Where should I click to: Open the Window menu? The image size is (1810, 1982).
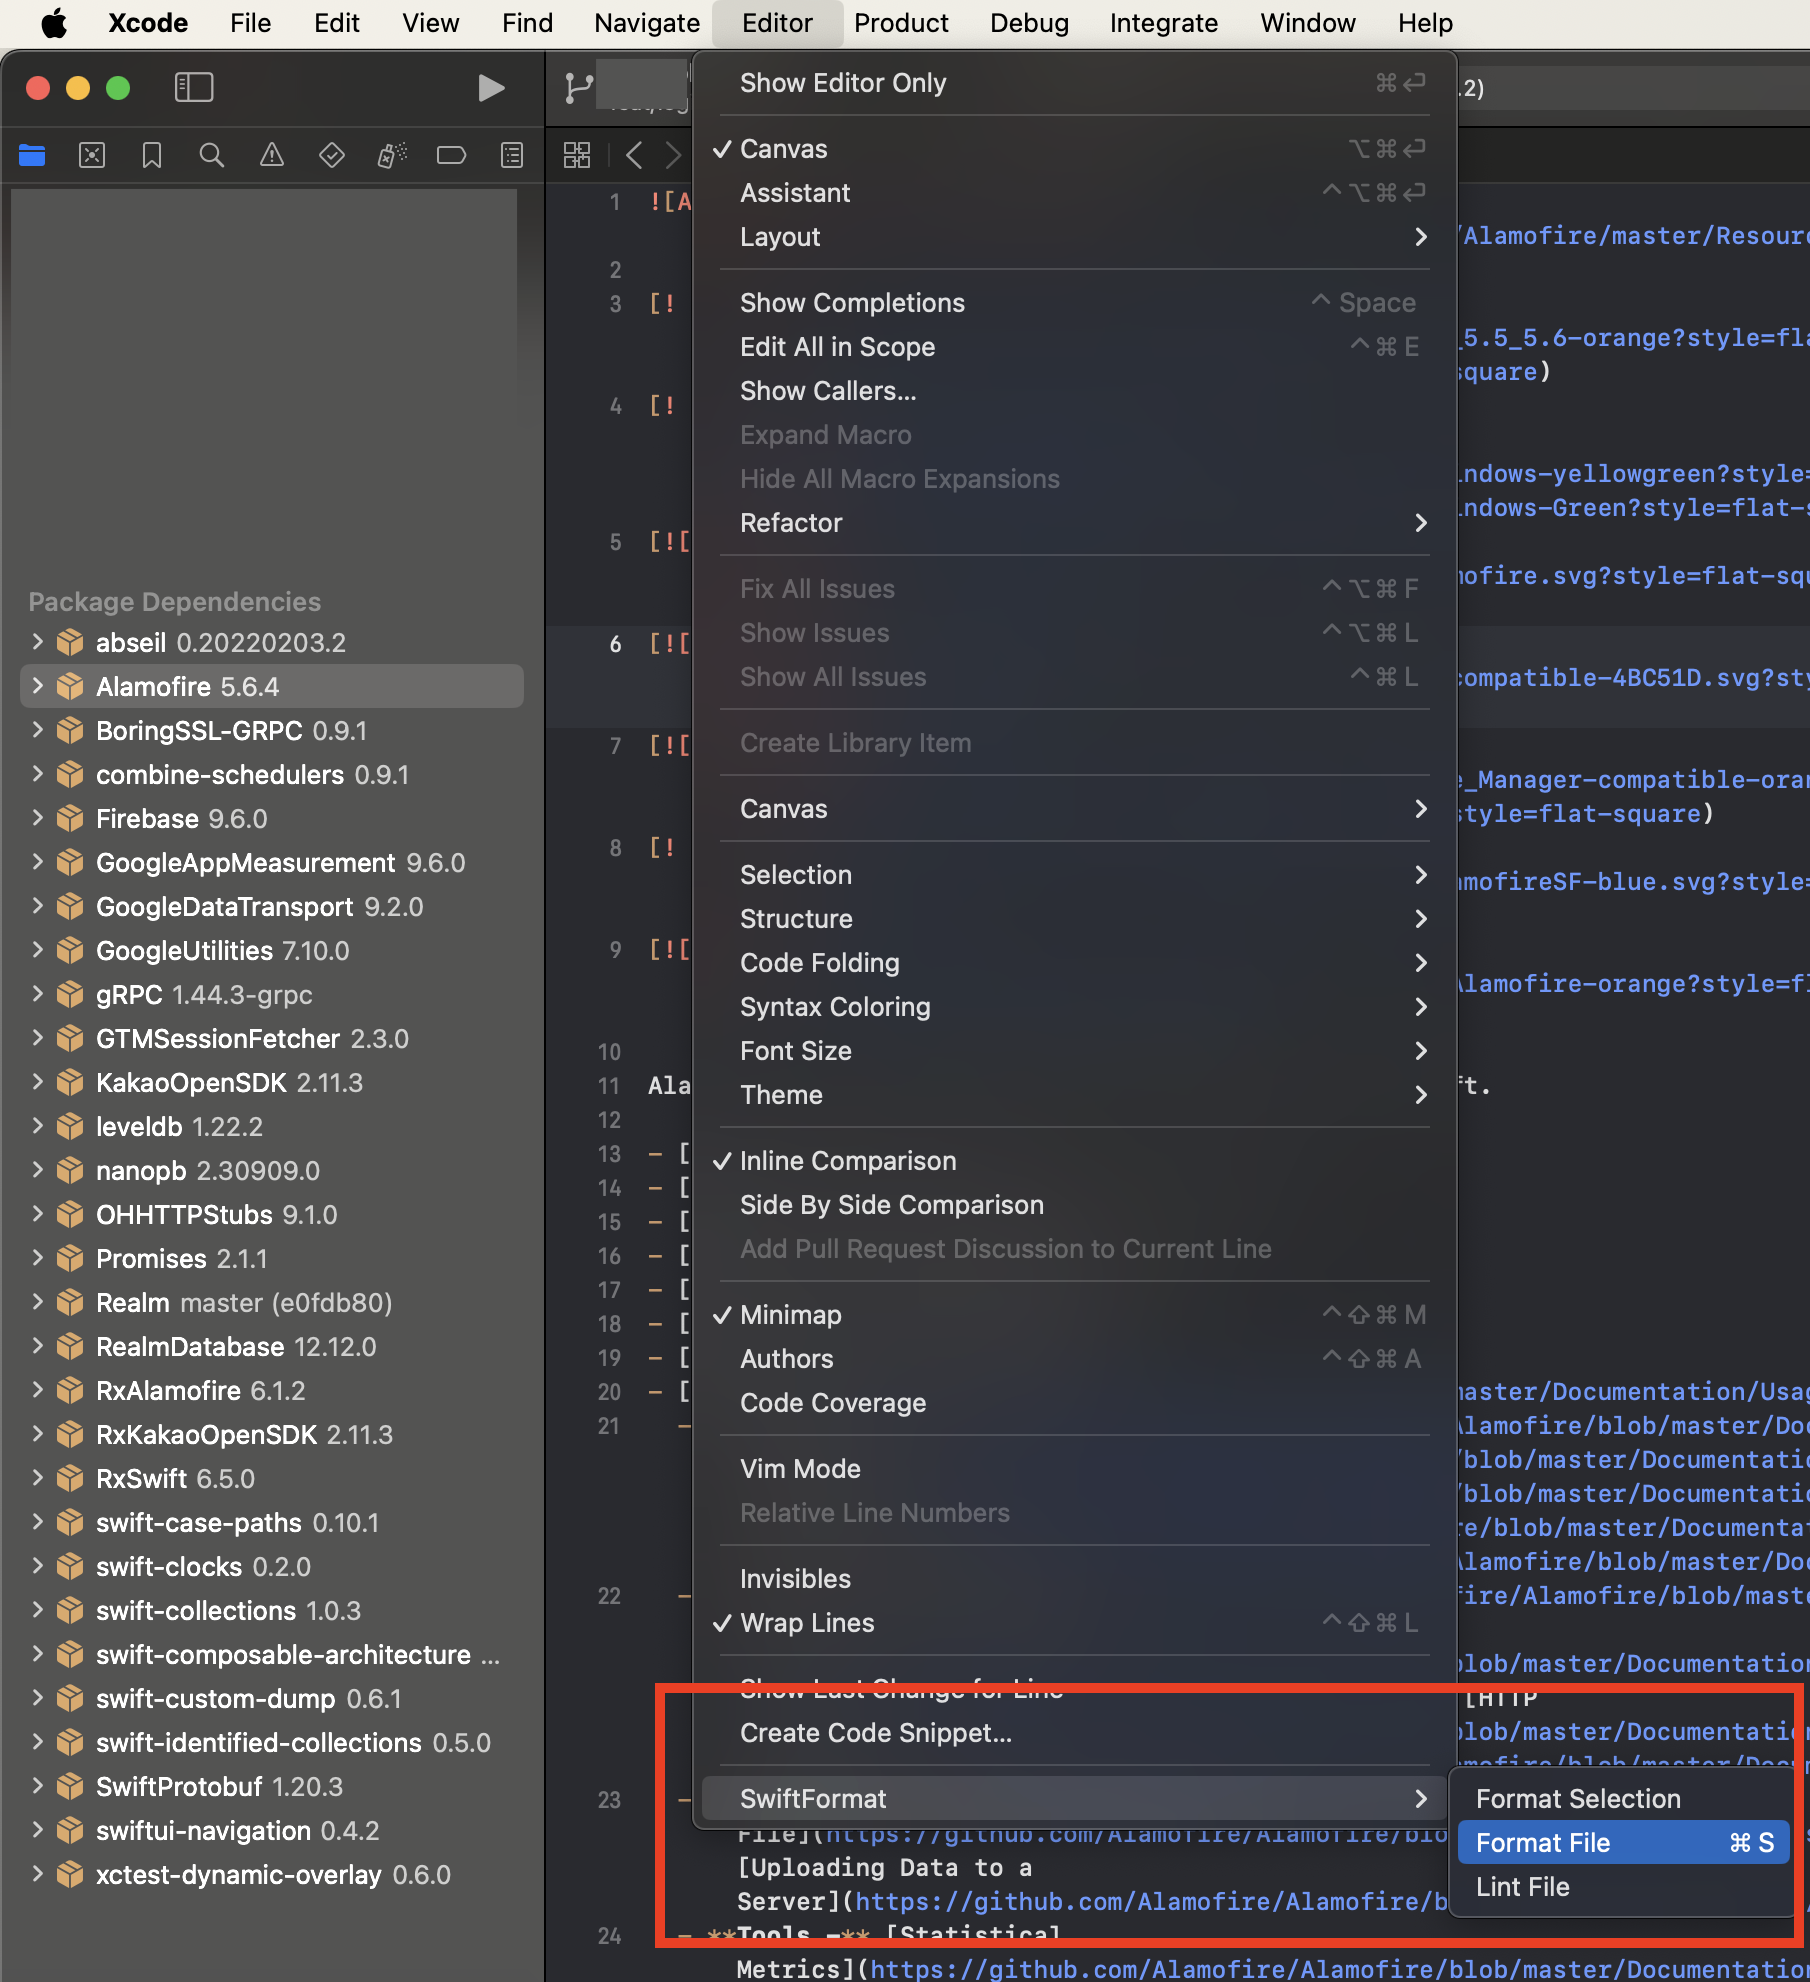click(1308, 23)
